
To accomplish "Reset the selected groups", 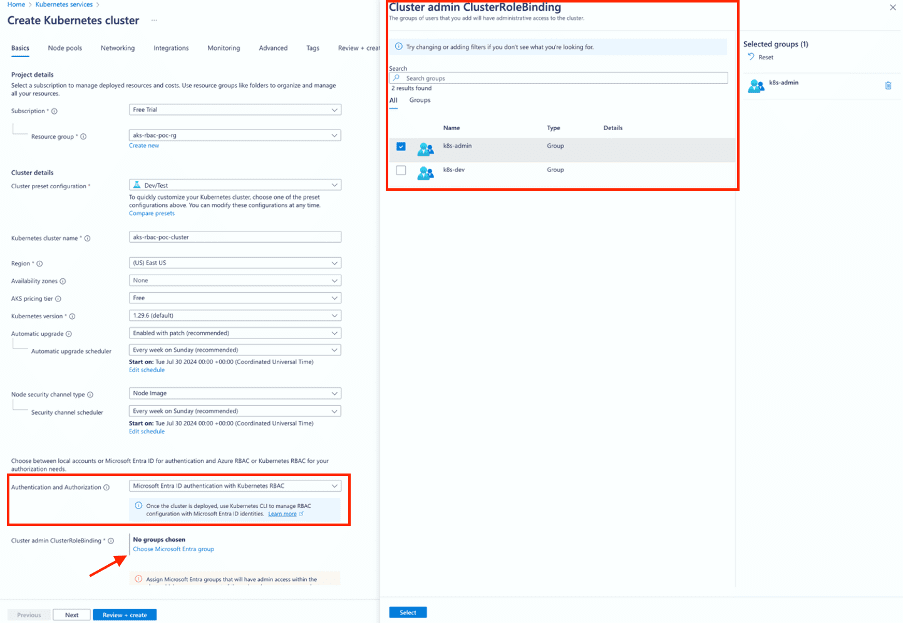I will click(x=760, y=57).
